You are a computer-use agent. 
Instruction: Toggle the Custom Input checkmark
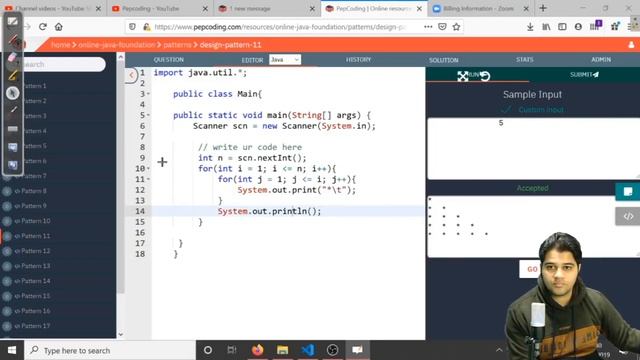[x=506, y=110]
